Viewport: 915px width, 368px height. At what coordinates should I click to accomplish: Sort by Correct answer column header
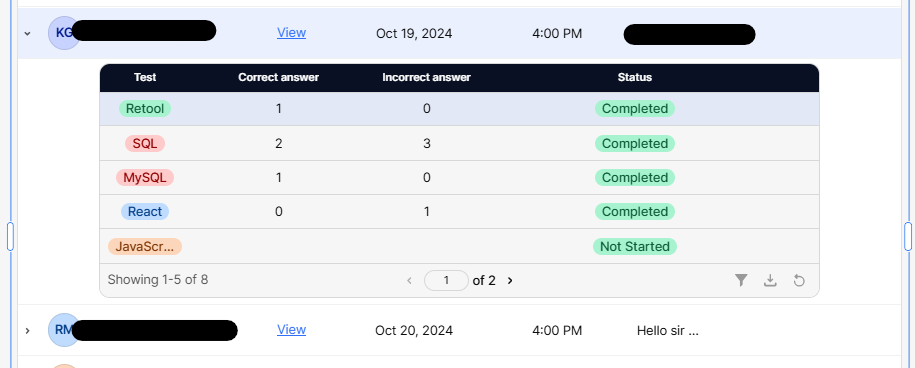(278, 77)
